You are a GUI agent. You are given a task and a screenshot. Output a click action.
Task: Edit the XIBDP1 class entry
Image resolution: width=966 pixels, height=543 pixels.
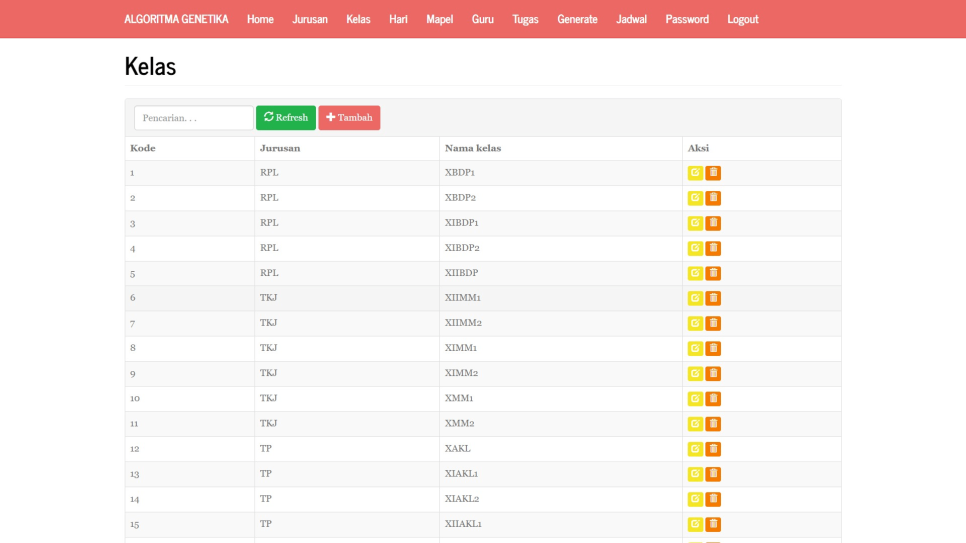click(695, 223)
